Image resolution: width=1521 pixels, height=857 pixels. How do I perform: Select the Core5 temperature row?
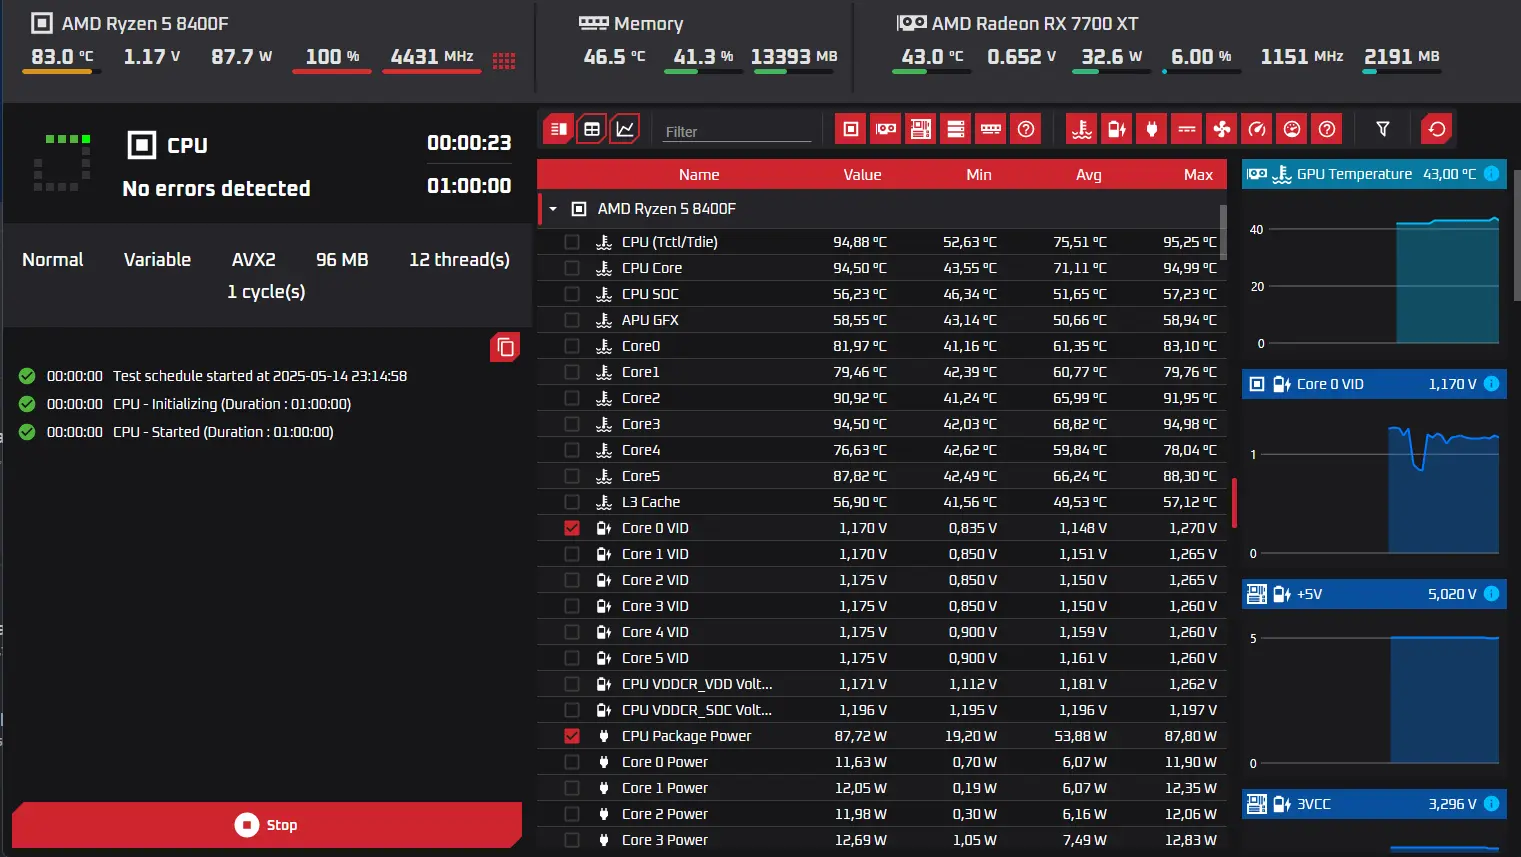coord(882,476)
